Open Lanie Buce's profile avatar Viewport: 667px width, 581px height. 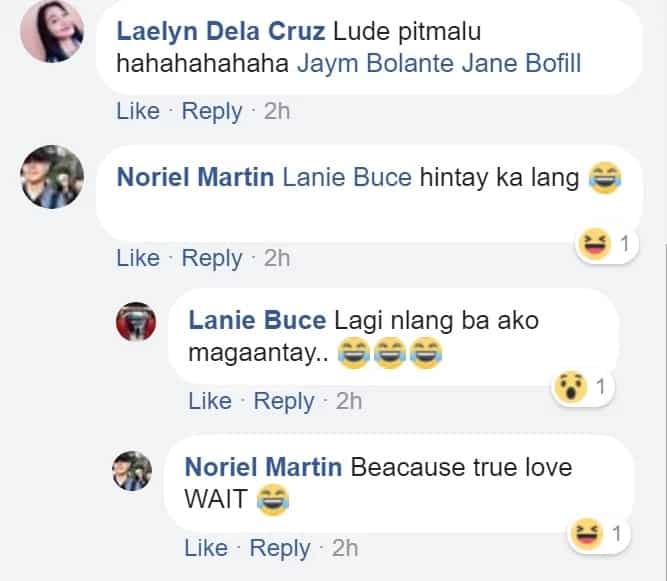click(136, 322)
